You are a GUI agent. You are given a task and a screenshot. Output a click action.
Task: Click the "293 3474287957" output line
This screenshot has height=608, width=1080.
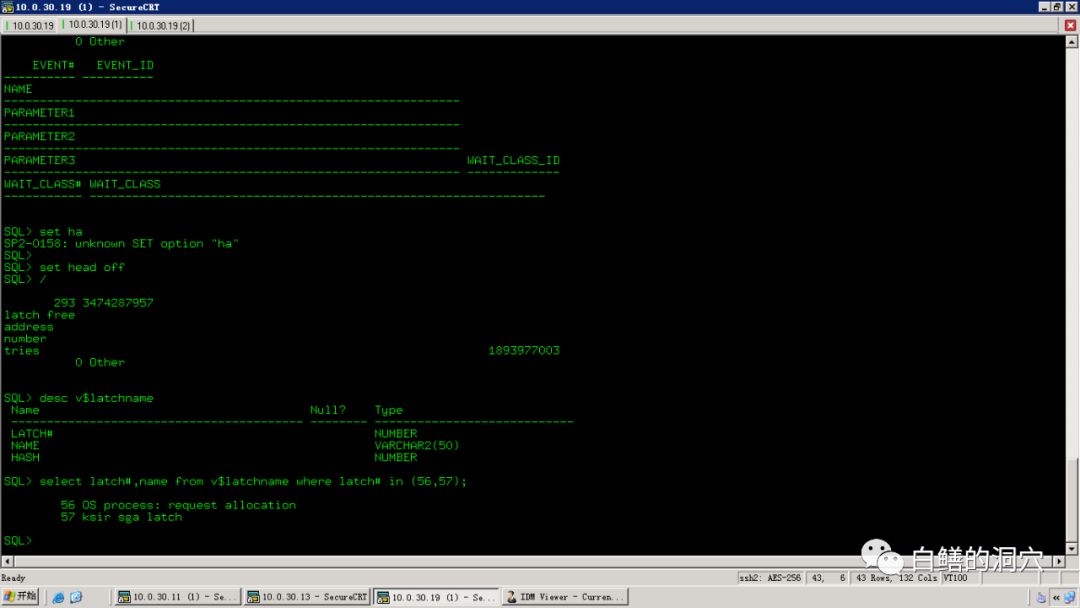click(103, 303)
